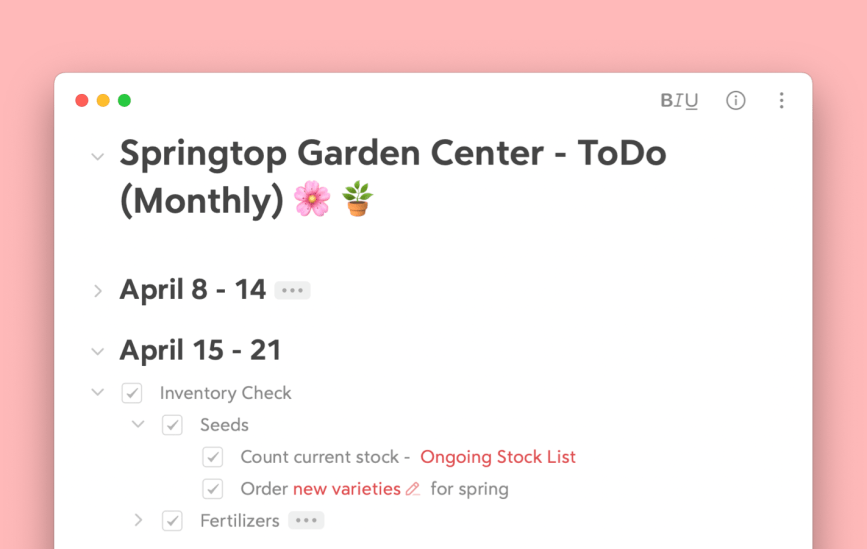Open the Ongoing Stock List link

(498, 457)
